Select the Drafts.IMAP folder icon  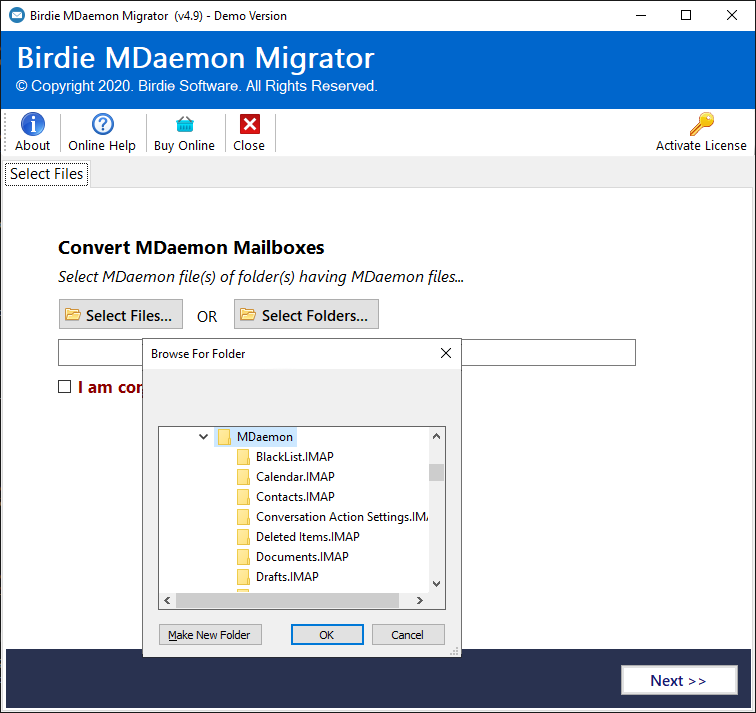click(x=243, y=577)
